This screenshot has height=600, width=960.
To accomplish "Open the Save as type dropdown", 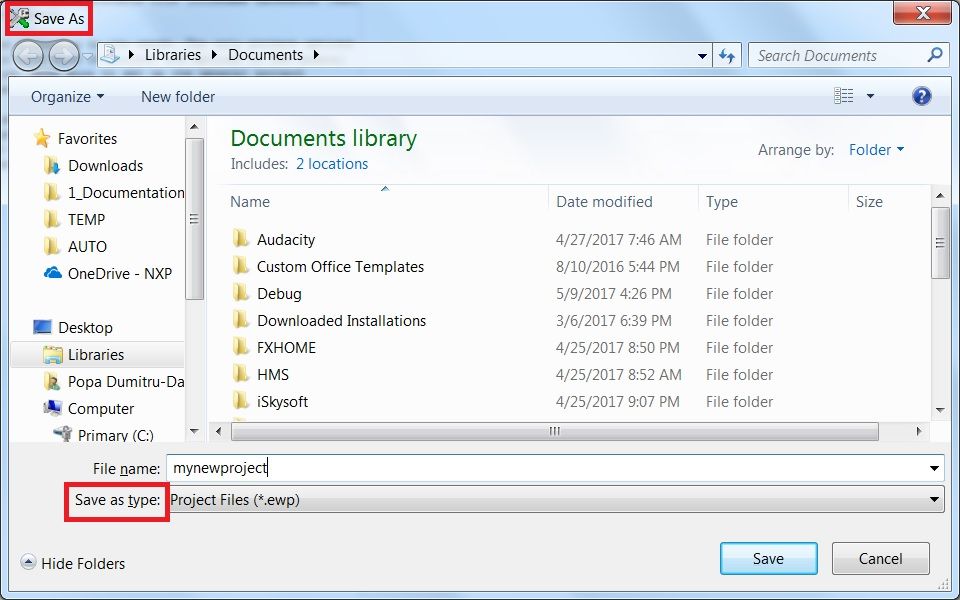I will (555, 500).
